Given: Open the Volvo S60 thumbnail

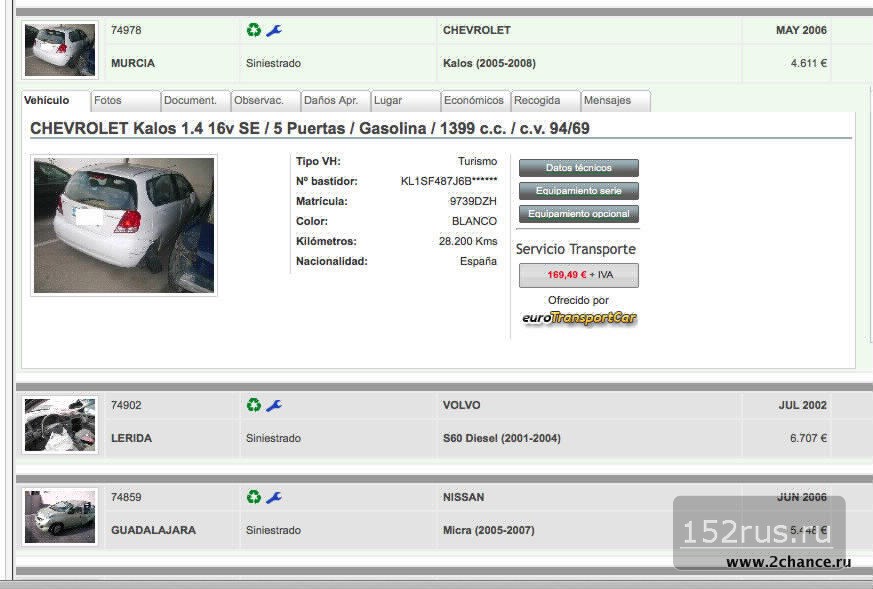Looking at the screenshot, I should (x=60, y=425).
